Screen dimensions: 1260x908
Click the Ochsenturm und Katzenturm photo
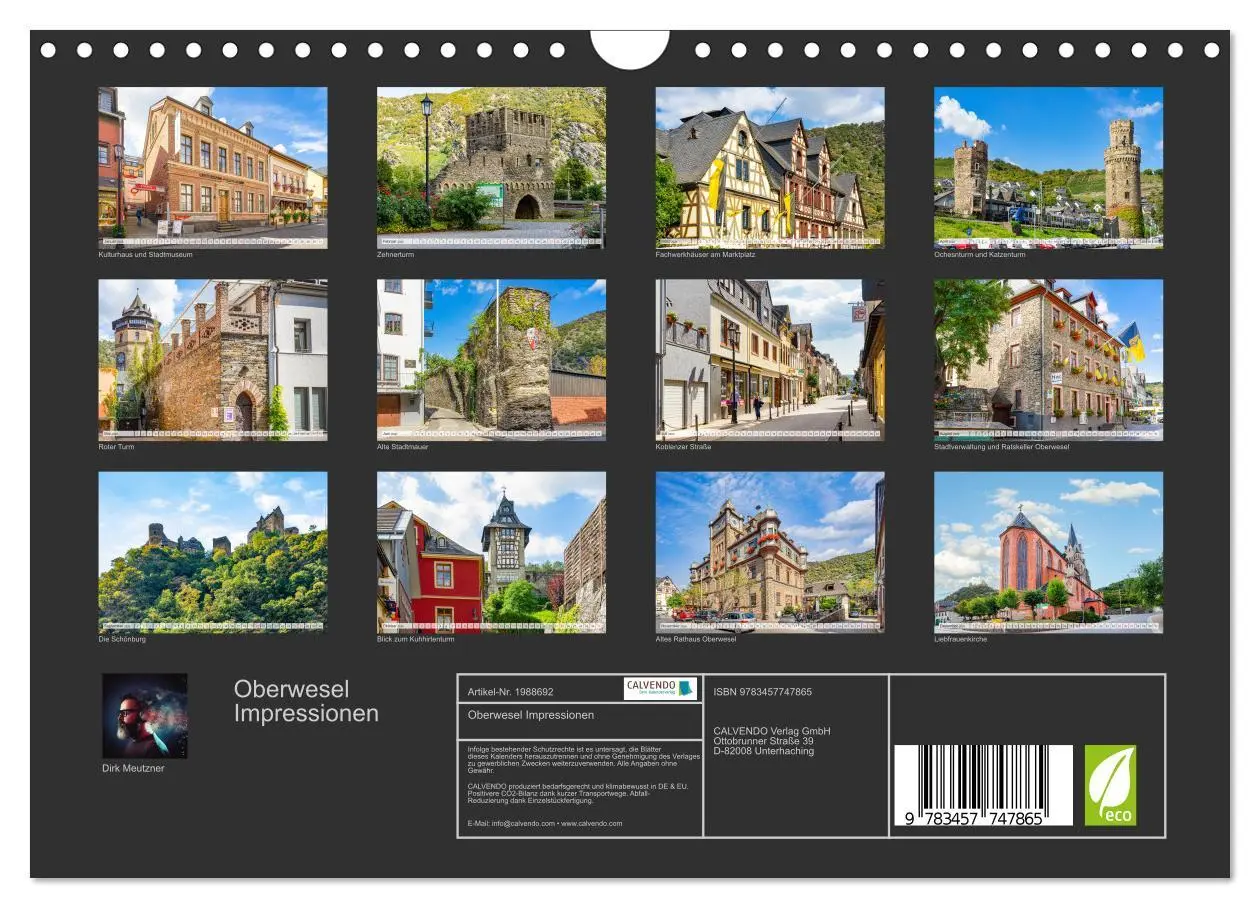pos(1048,167)
